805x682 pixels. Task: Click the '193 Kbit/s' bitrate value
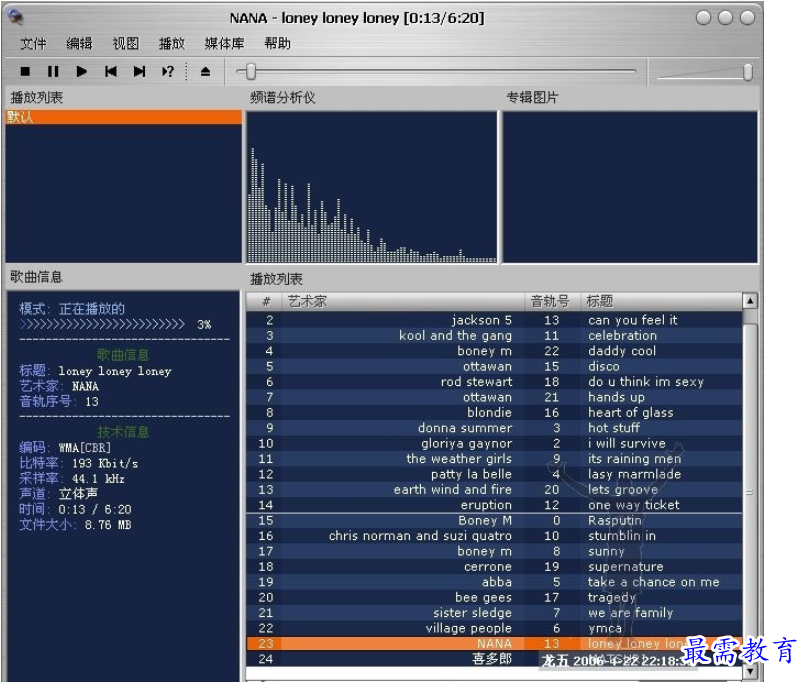click(x=105, y=463)
